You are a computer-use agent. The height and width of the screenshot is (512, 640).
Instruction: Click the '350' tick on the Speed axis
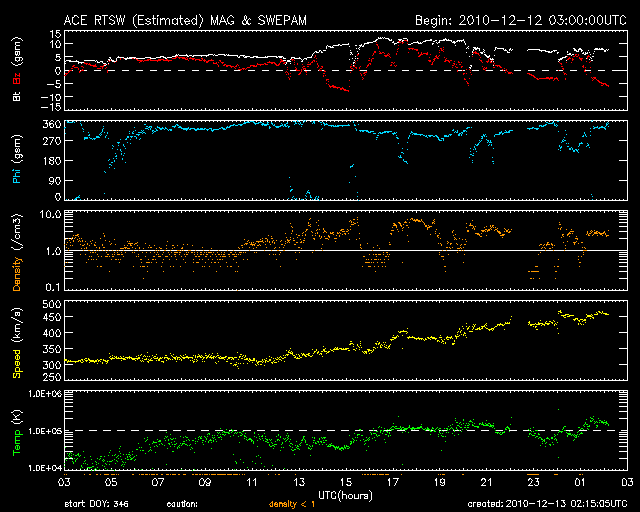tap(52, 349)
